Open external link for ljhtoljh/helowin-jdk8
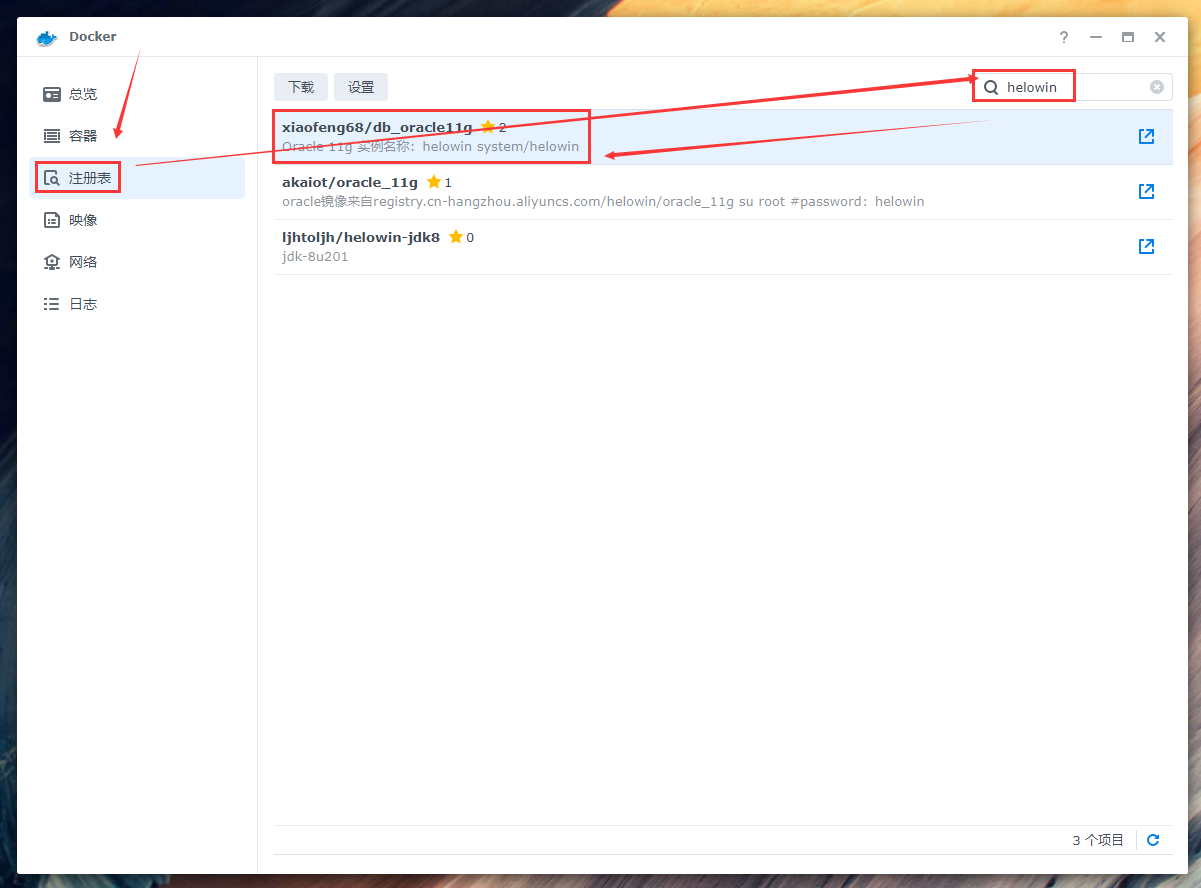 coord(1146,246)
